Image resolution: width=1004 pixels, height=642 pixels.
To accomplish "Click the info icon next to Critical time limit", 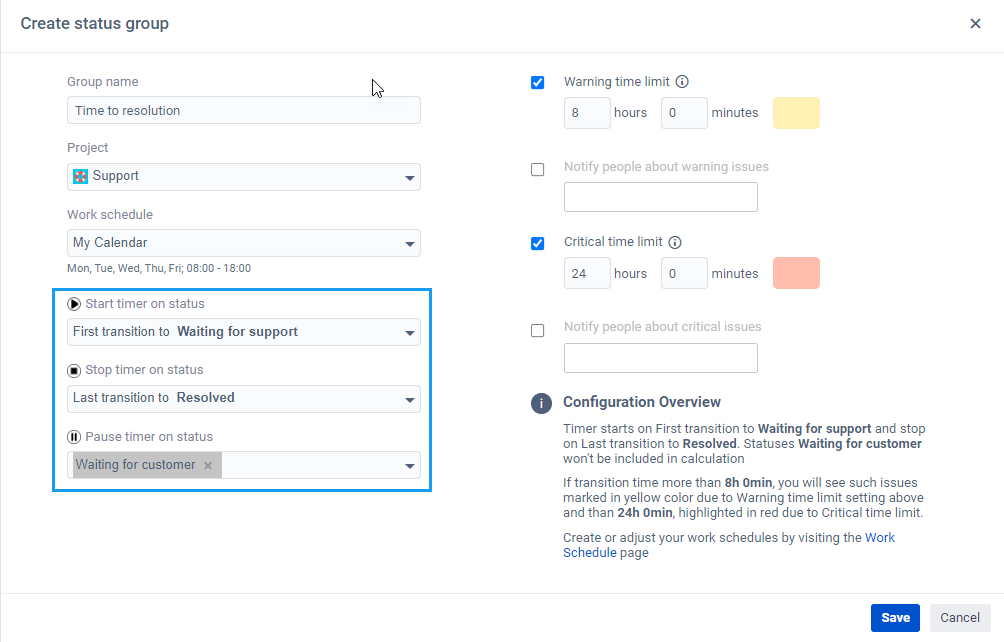I will 675,243.
